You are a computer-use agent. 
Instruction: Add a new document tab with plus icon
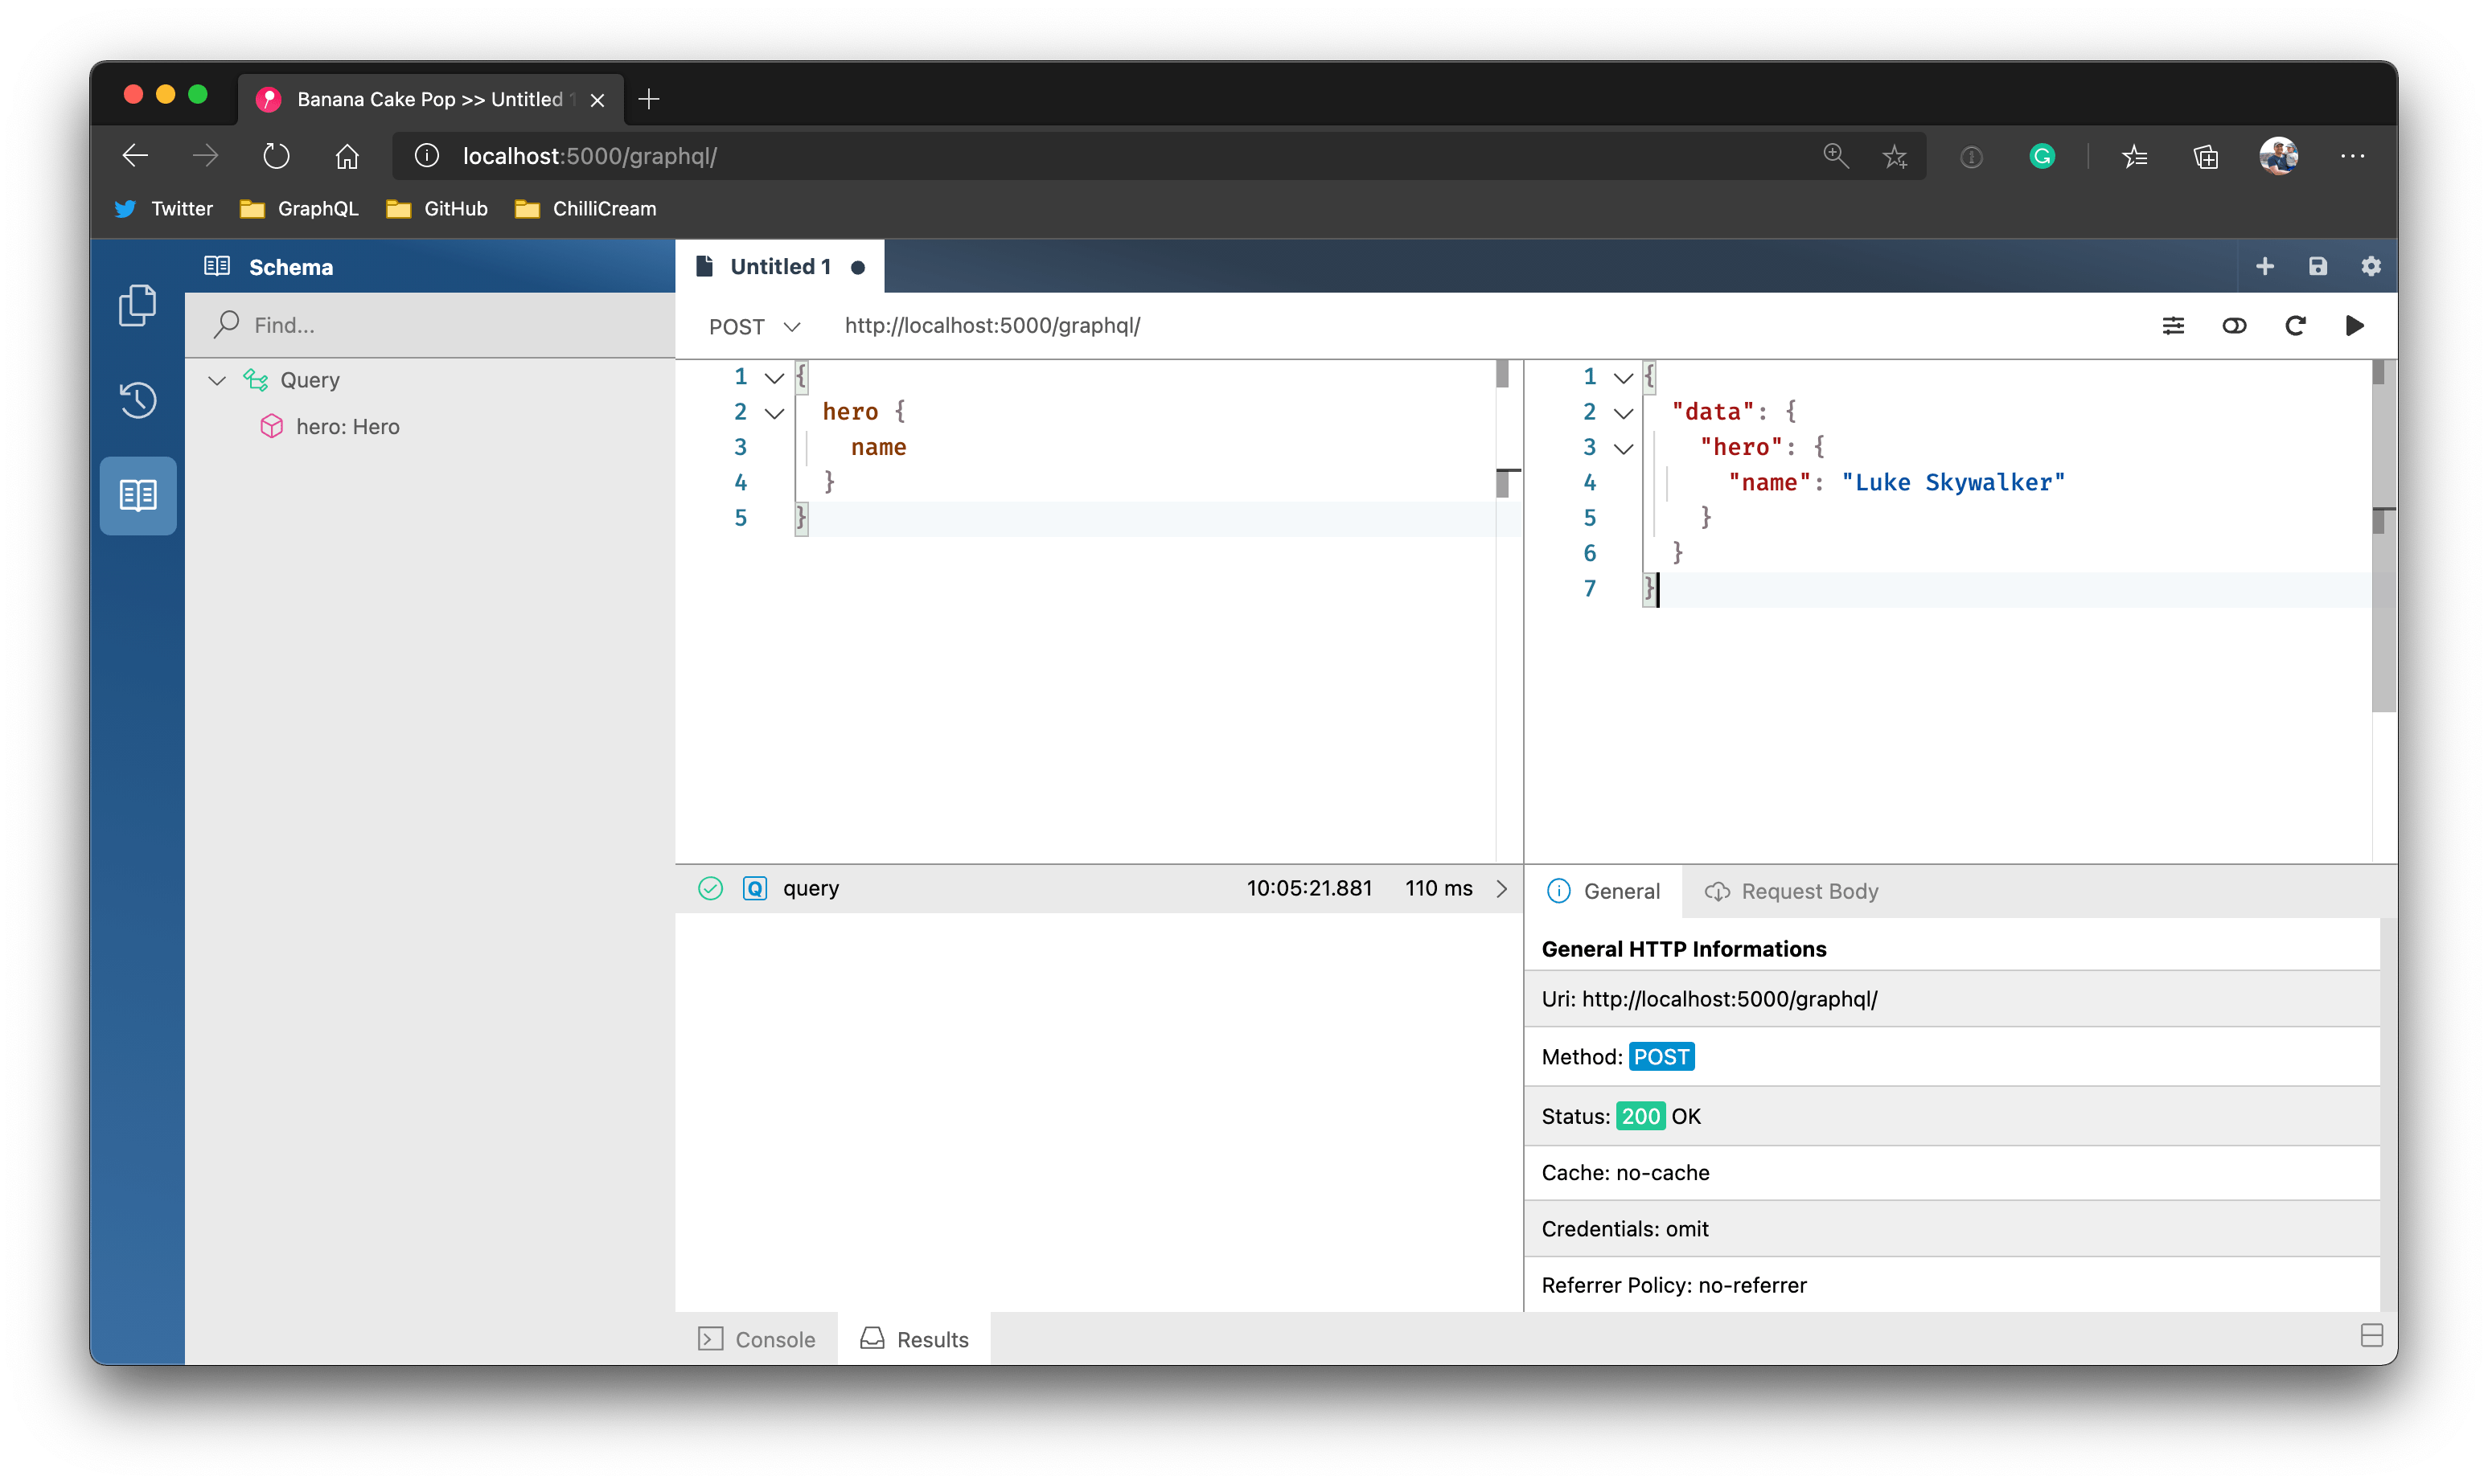[x=2265, y=267]
